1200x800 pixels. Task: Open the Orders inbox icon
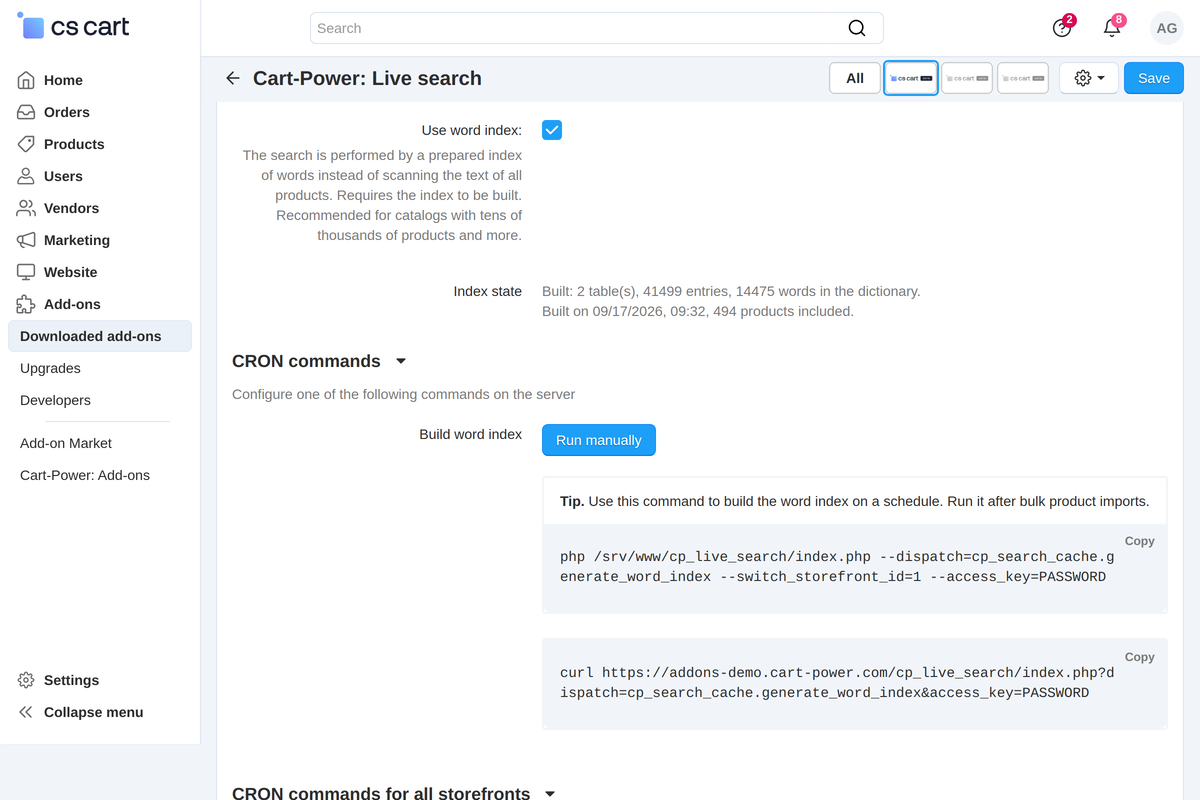tap(26, 112)
